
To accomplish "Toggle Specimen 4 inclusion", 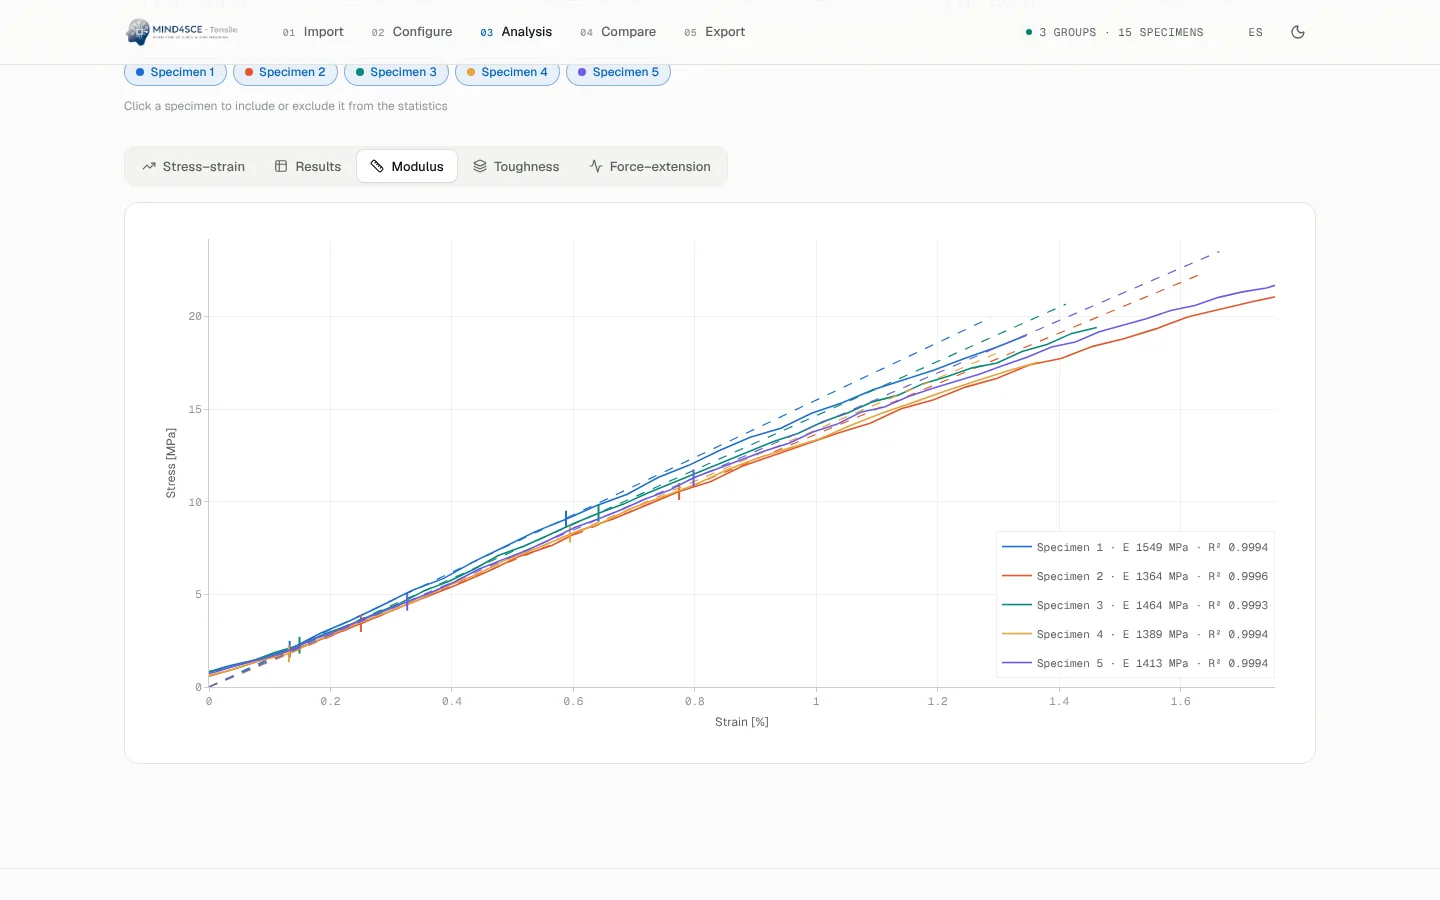I will 507,72.
